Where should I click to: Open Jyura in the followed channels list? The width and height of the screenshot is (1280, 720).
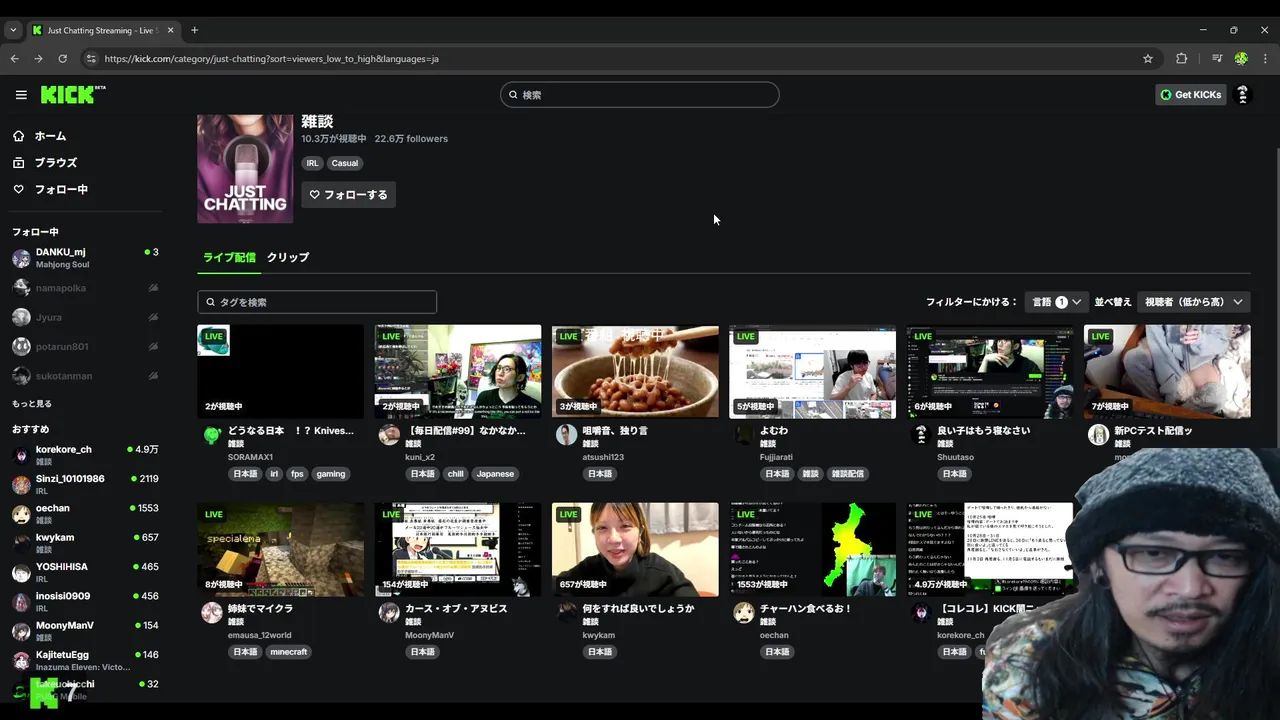point(85,317)
